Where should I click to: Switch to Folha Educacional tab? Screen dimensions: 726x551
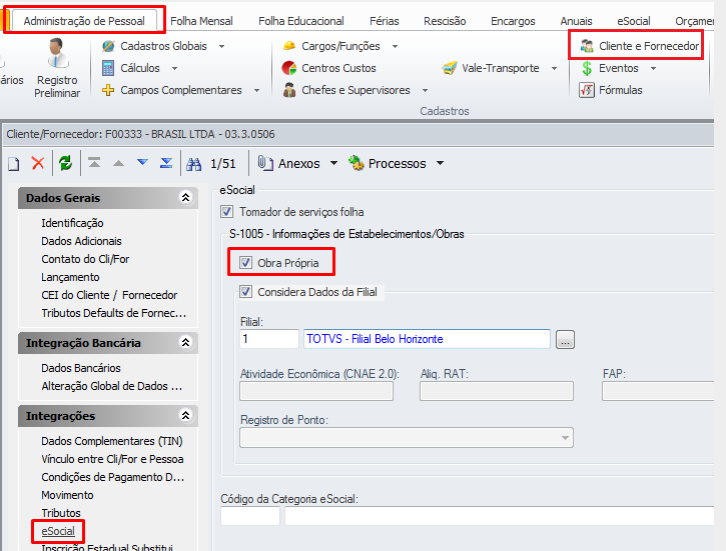click(301, 21)
